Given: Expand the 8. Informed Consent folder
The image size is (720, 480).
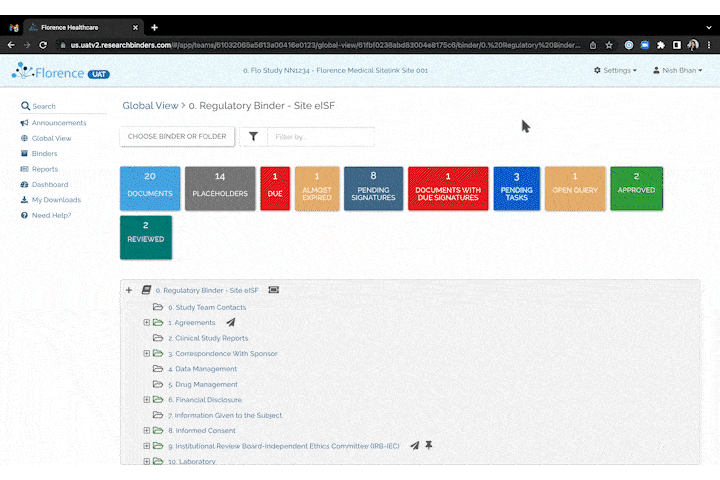Looking at the screenshot, I should (146, 430).
